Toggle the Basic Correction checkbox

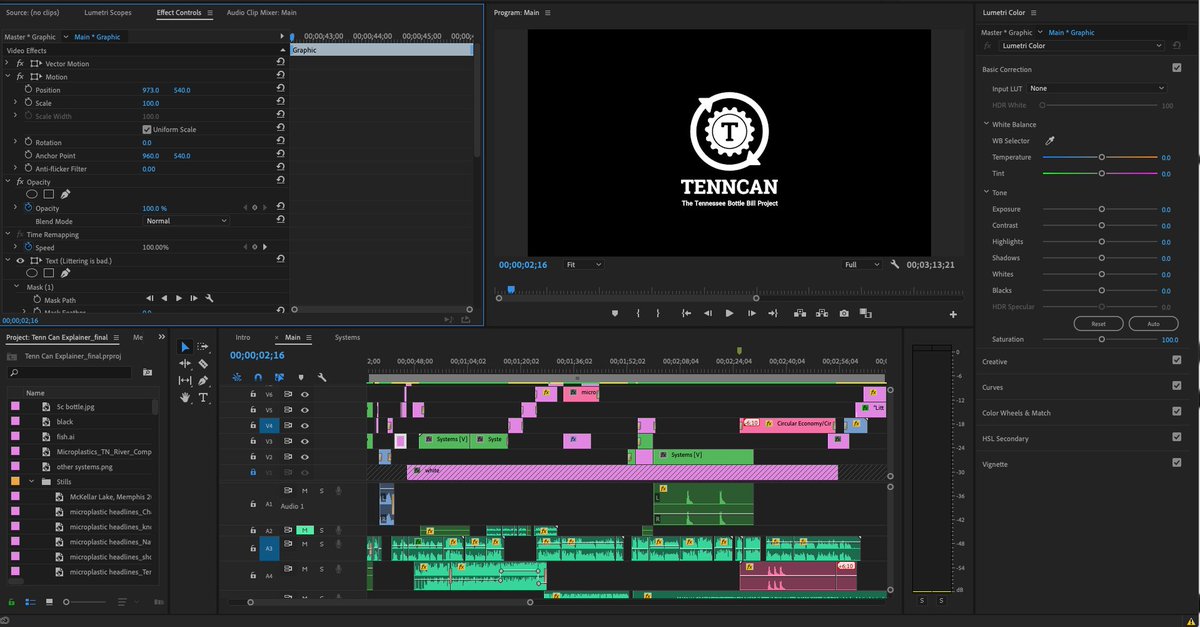[1176, 68]
